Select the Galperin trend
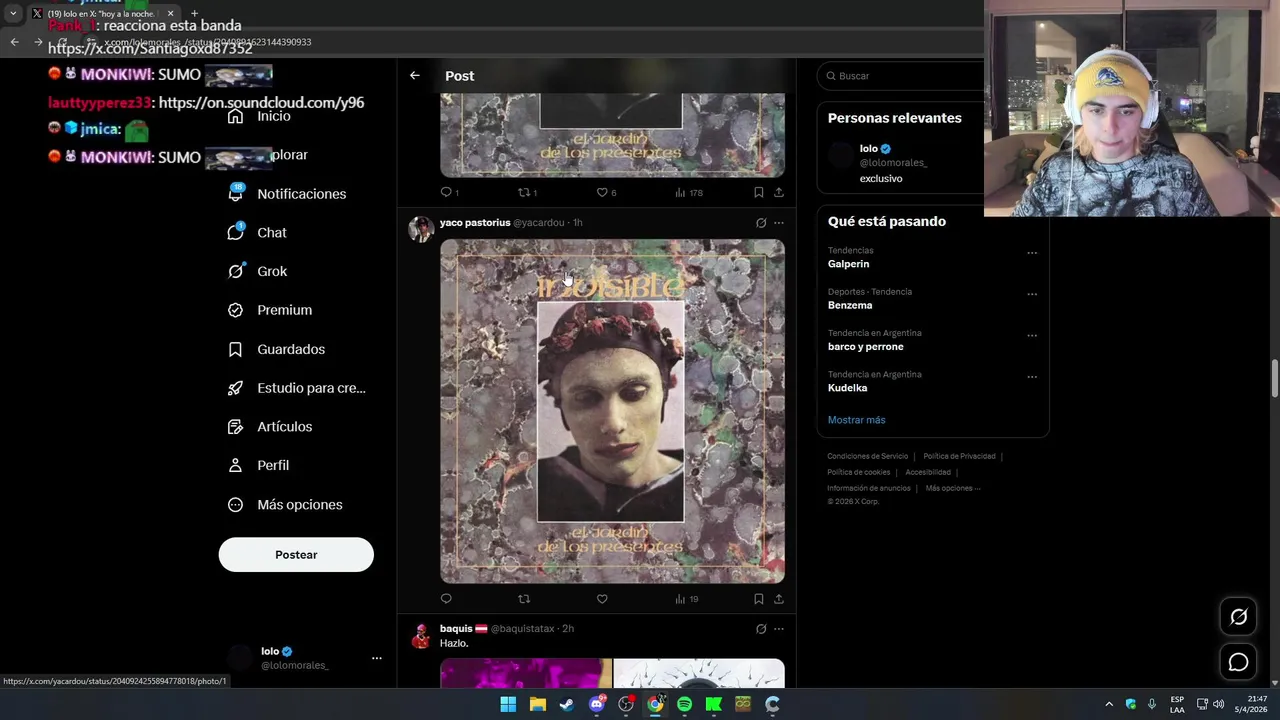 [x=848, y=264]
